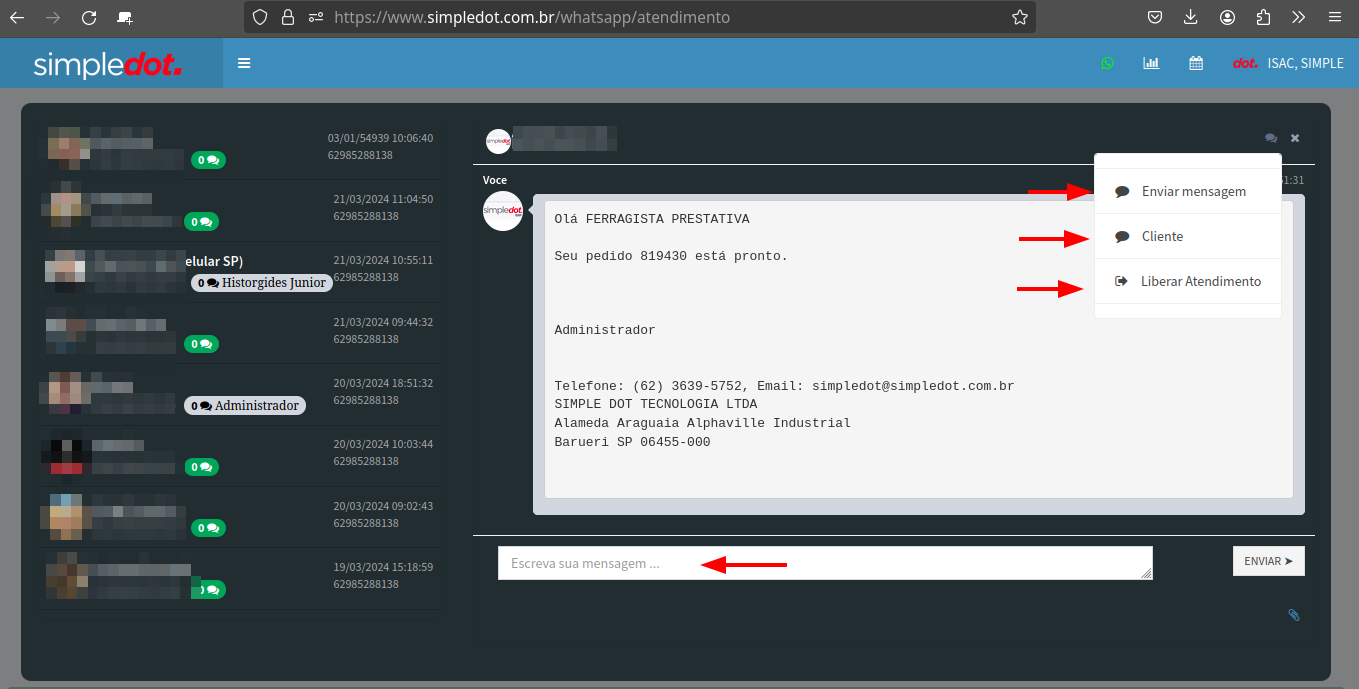
Task: Open browser downloads icon
Action: click(x=1190, y=17)
